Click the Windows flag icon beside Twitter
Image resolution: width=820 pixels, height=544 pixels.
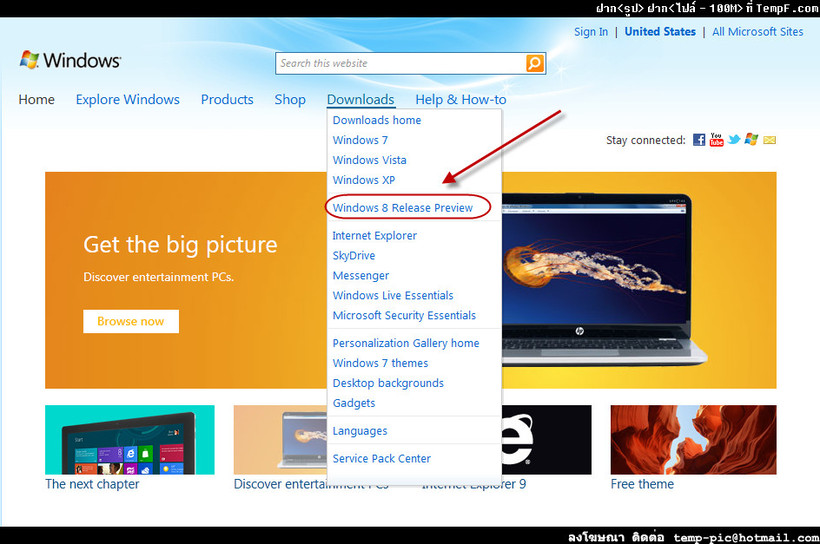[x=751, y=139]
